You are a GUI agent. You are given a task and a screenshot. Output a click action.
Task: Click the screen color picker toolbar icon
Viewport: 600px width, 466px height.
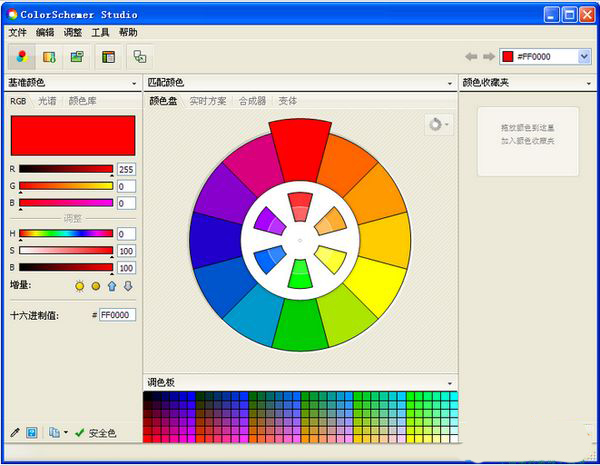click(x=140, y=57)
